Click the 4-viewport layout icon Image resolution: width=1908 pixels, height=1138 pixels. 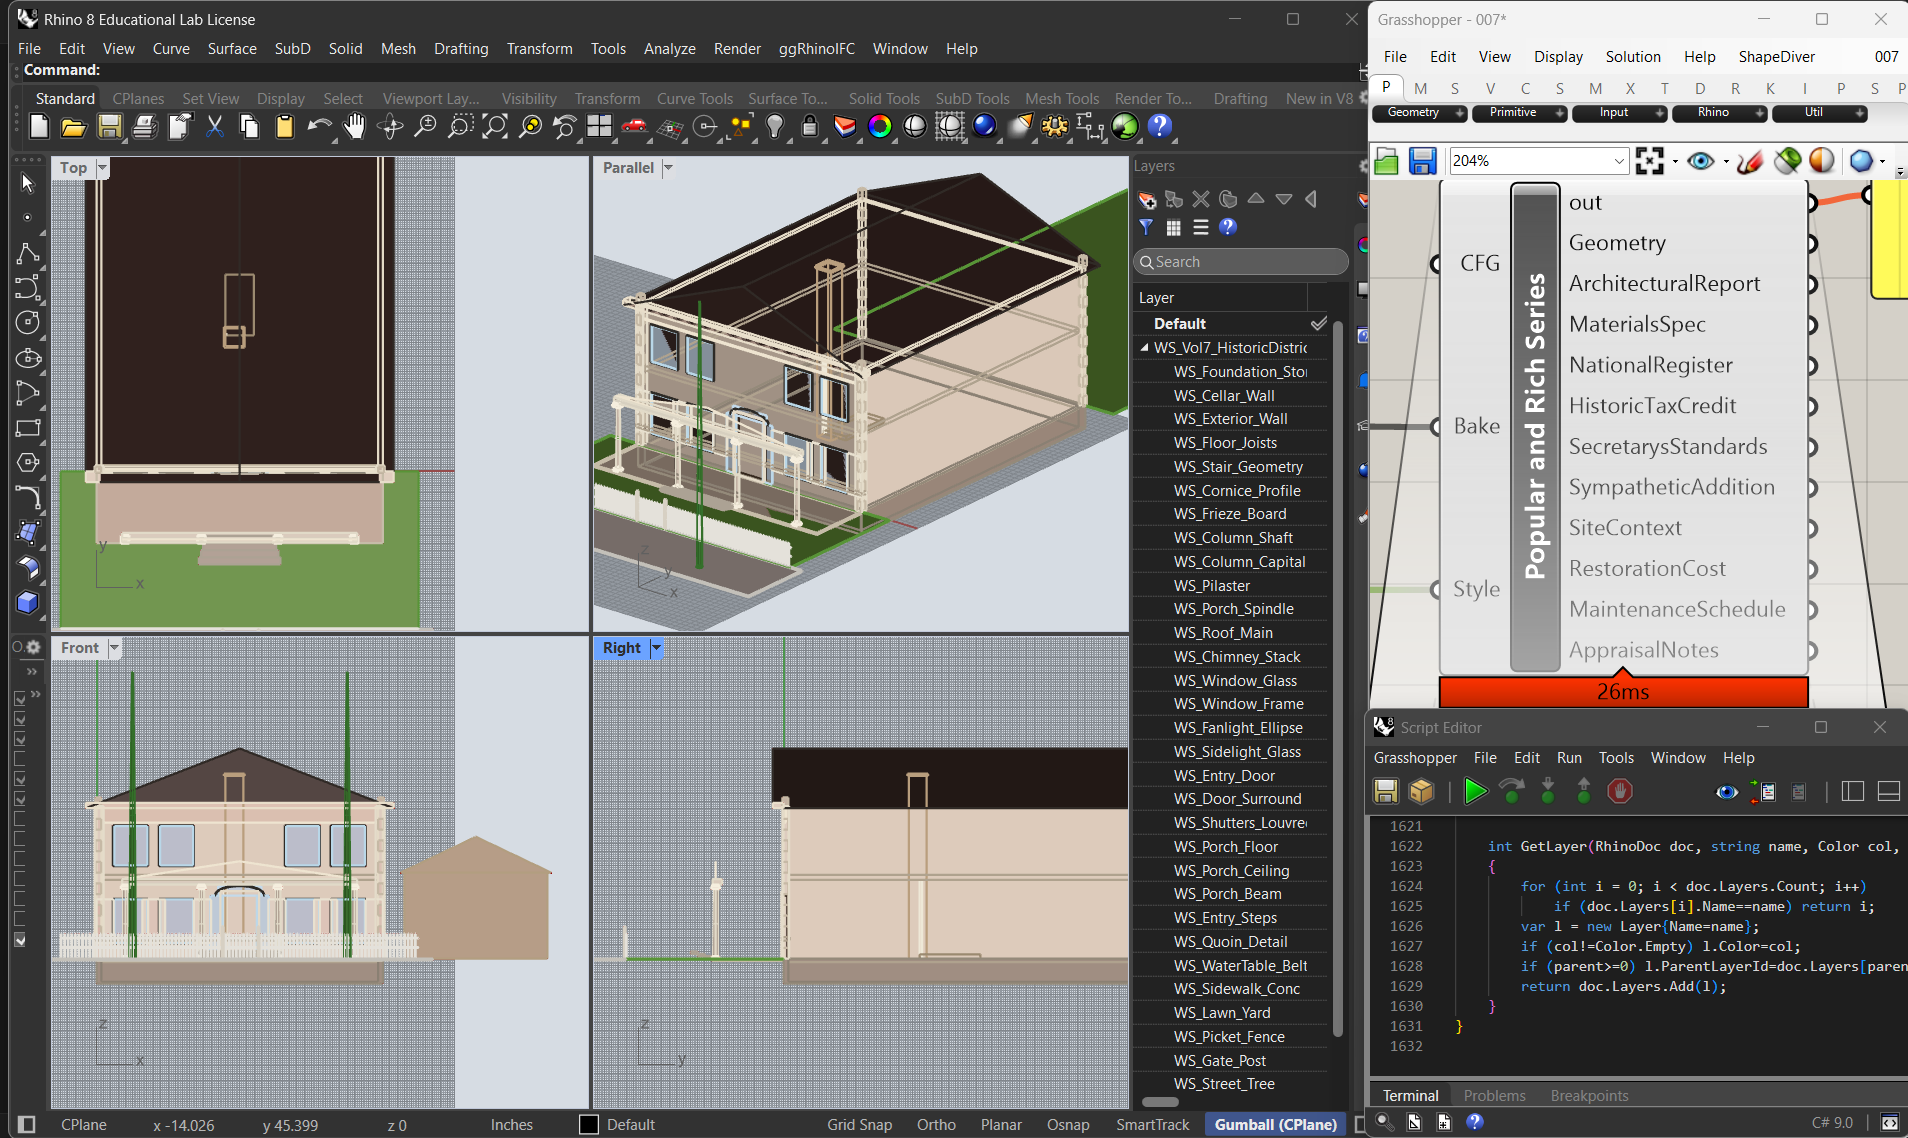(x=599, y=126)
